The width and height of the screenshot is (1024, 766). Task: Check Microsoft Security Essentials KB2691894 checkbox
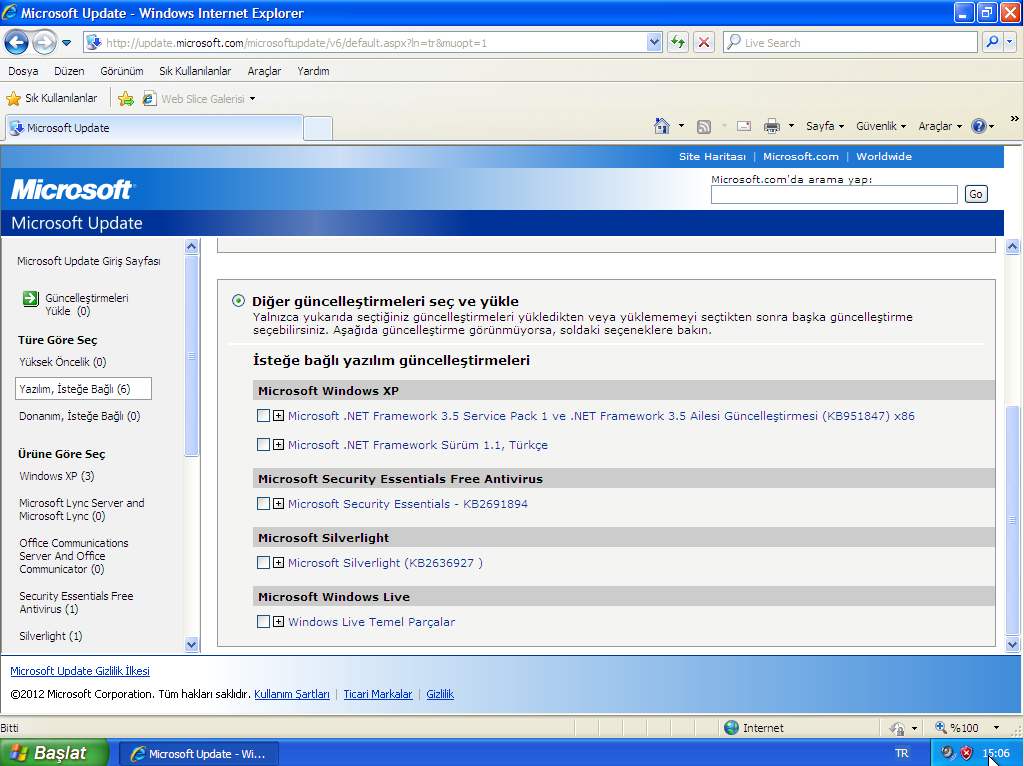pyautogui.click(x=263, y=503)
